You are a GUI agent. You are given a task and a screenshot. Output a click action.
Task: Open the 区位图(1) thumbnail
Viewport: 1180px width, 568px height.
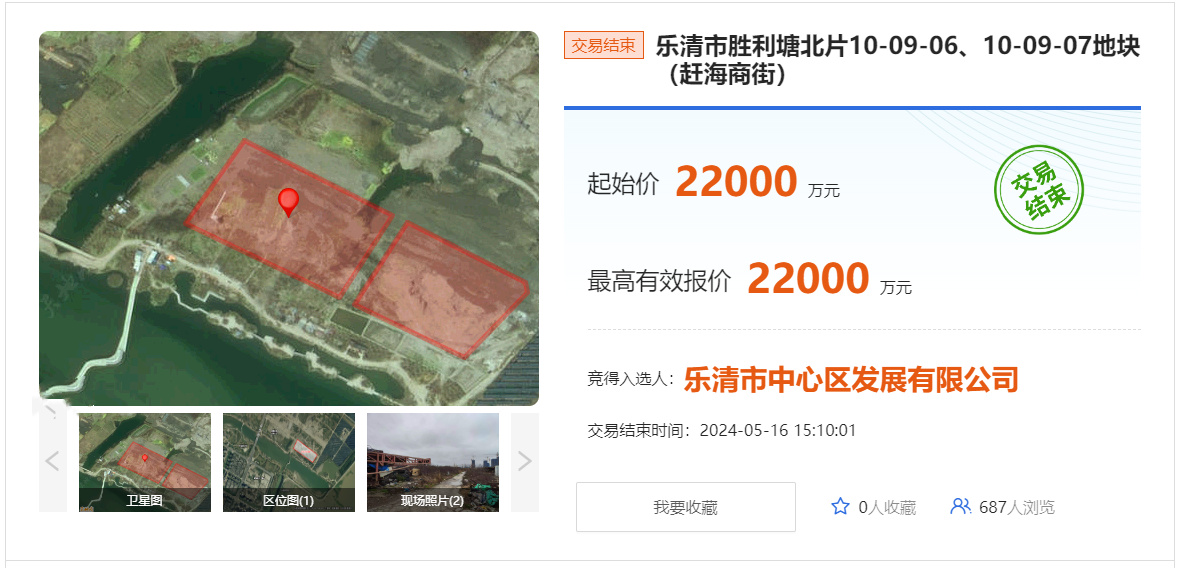(x=288, y=462)
